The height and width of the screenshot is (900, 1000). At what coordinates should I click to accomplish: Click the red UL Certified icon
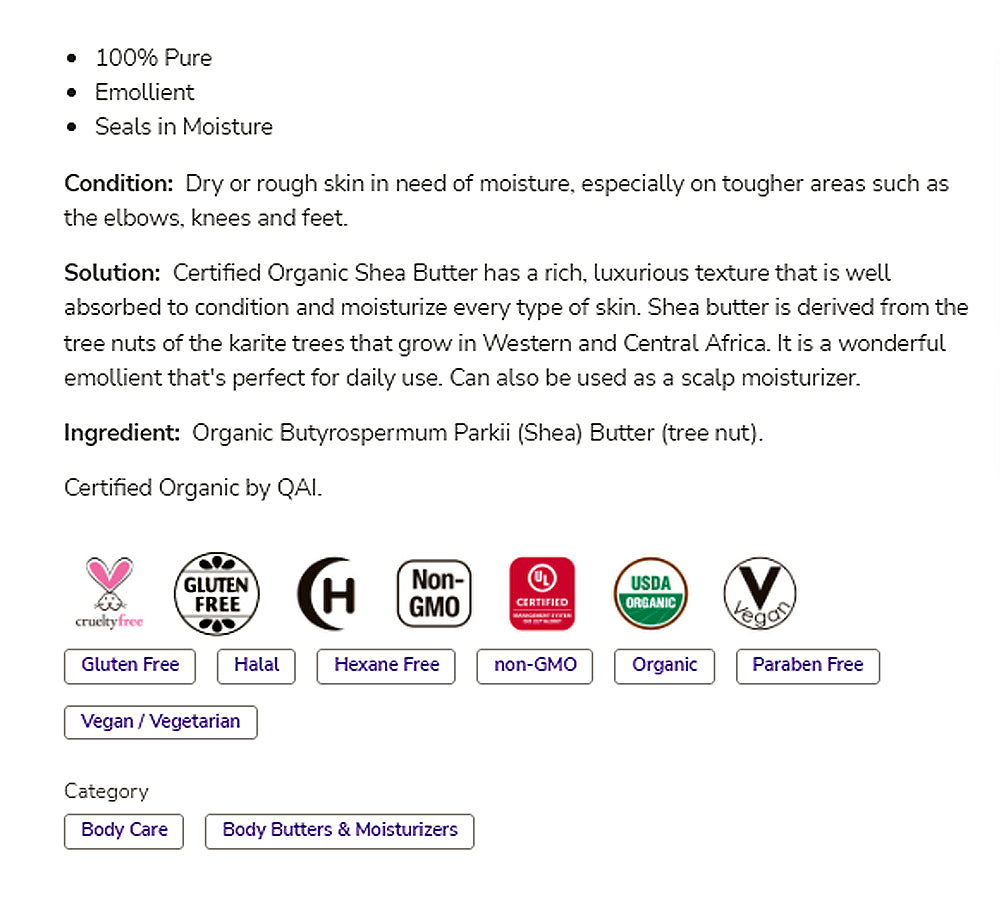click(x=542, y=594)
